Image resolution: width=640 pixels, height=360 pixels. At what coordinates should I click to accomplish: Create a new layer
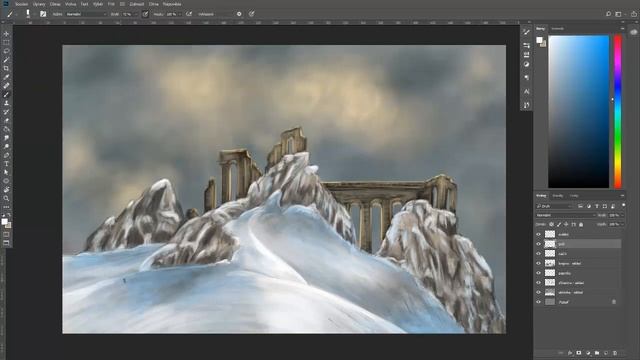606,353
